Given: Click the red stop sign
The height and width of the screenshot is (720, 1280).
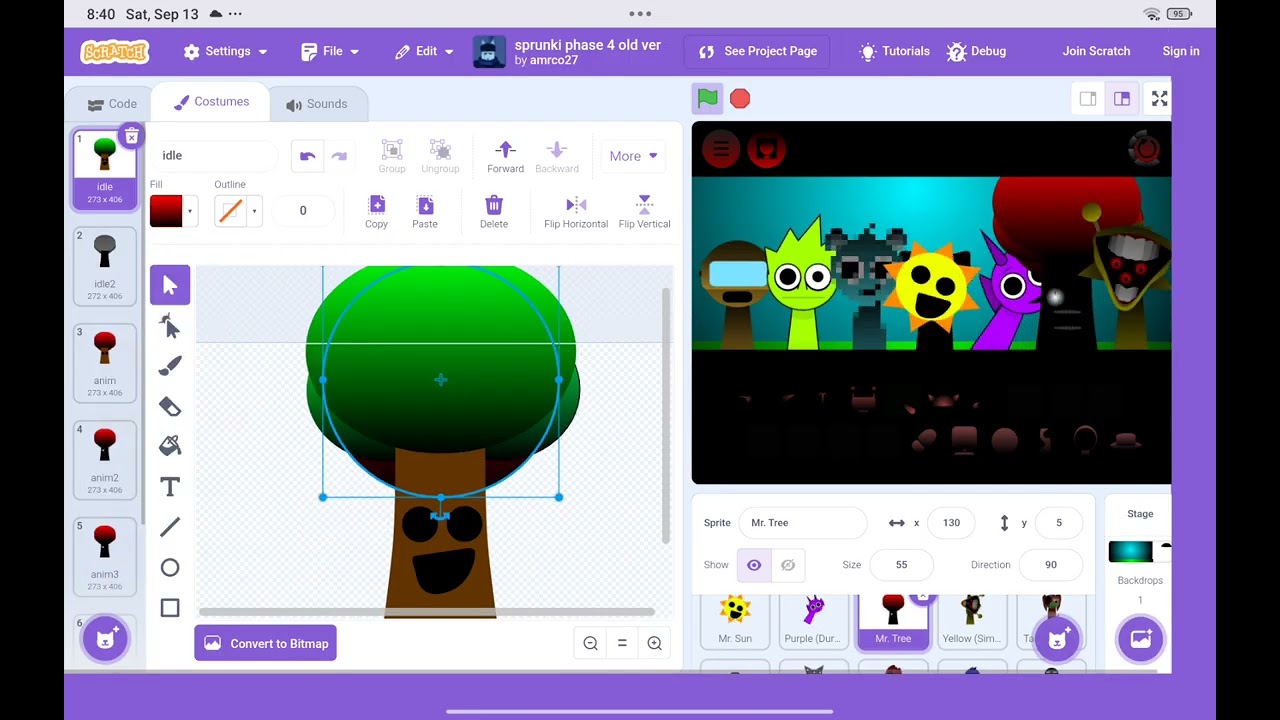Looking at the screenshot, I should 740,98.
